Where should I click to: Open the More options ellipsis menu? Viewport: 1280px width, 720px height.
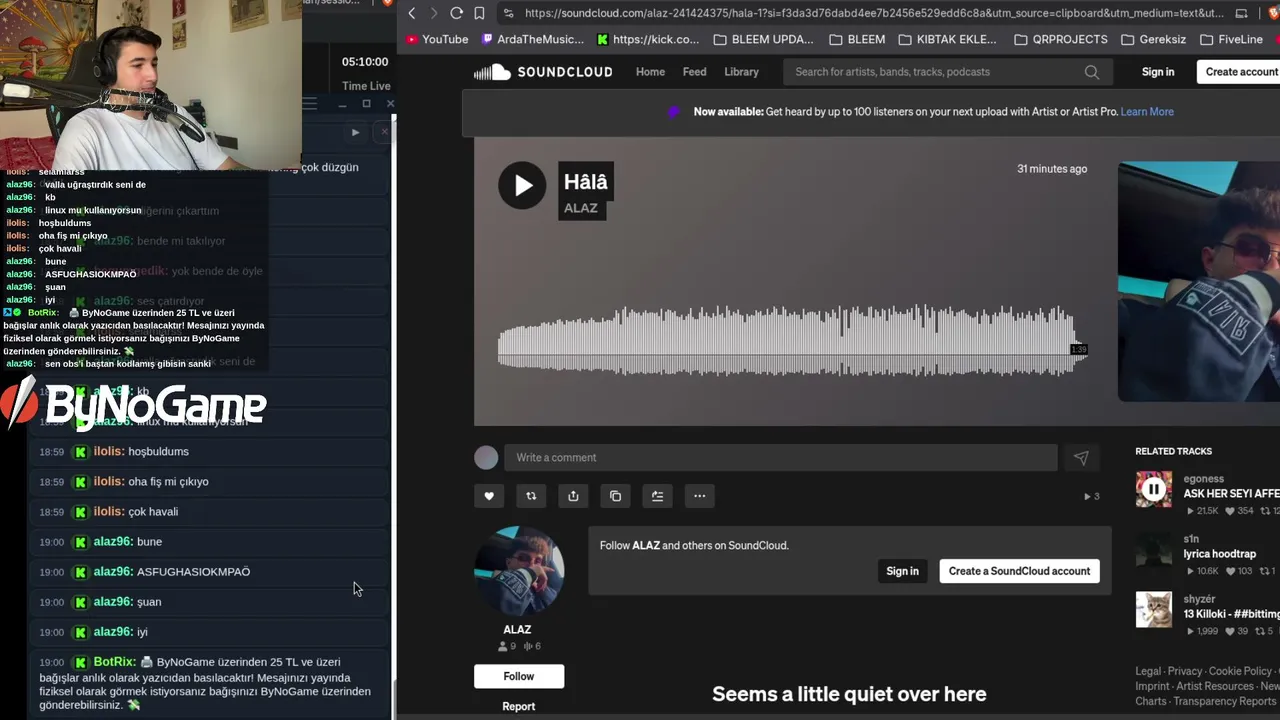coord(699,496)
